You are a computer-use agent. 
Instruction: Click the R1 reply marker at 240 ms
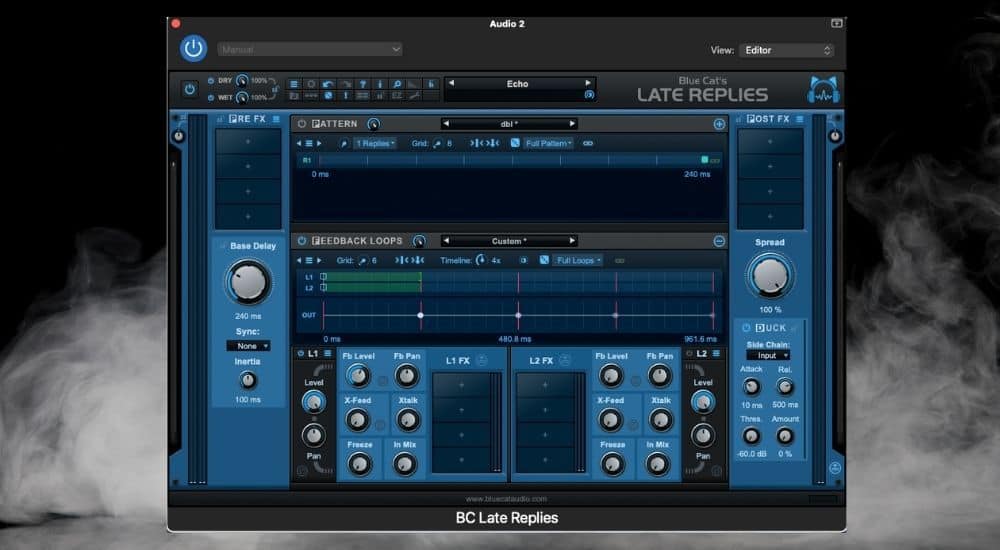[x=705, y=160]
